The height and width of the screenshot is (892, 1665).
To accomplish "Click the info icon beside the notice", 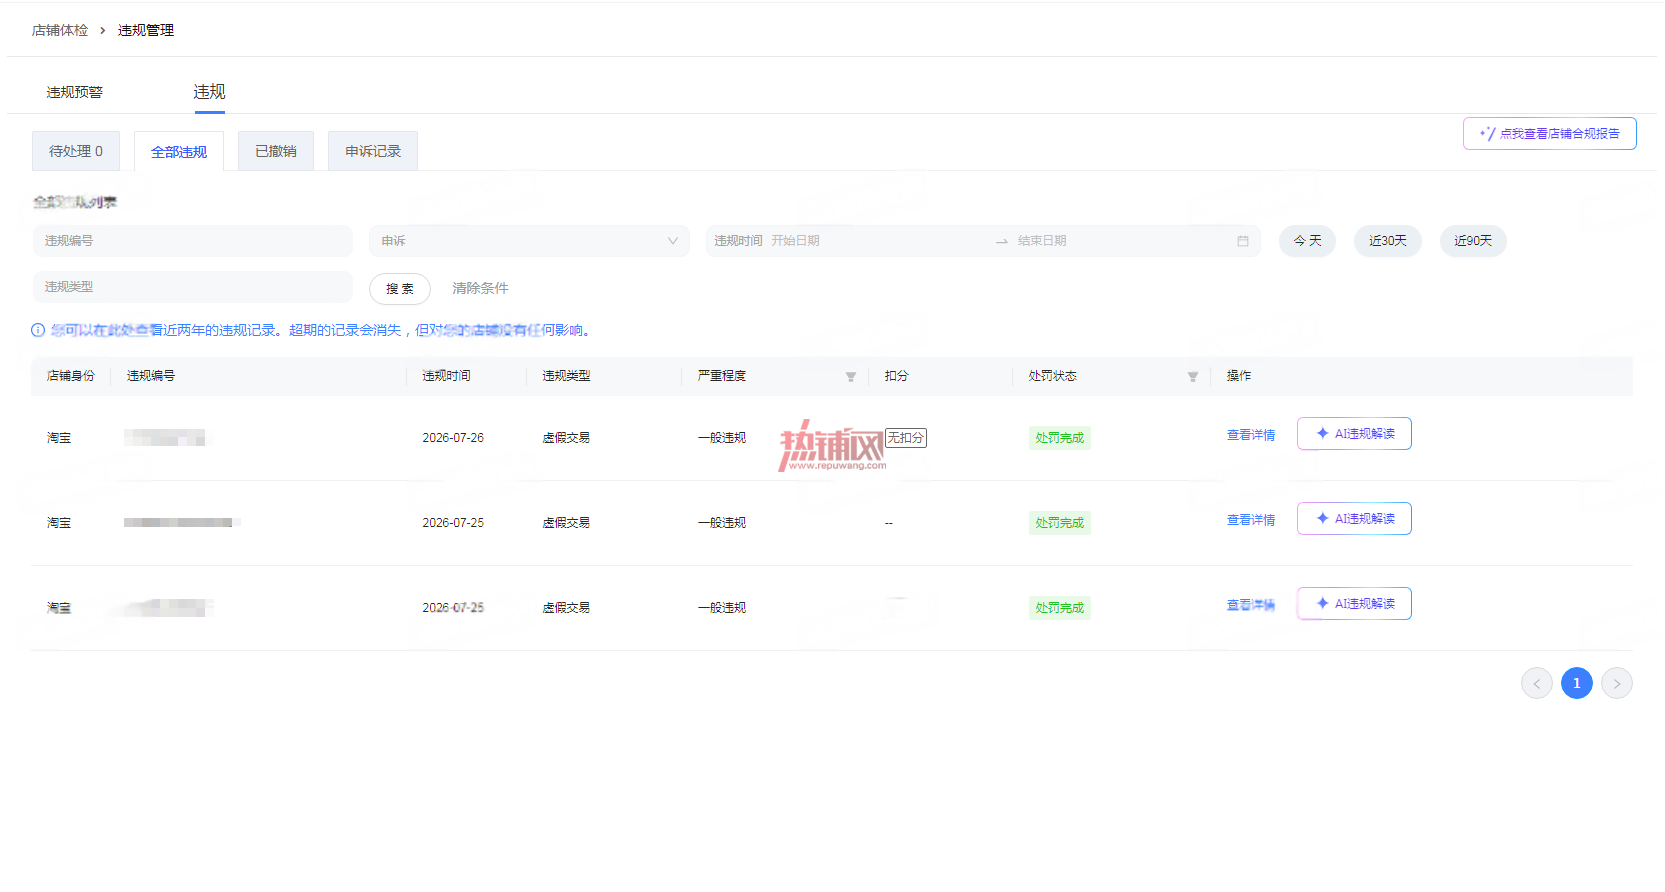I will pyautogui.click(x=38, y=330).
